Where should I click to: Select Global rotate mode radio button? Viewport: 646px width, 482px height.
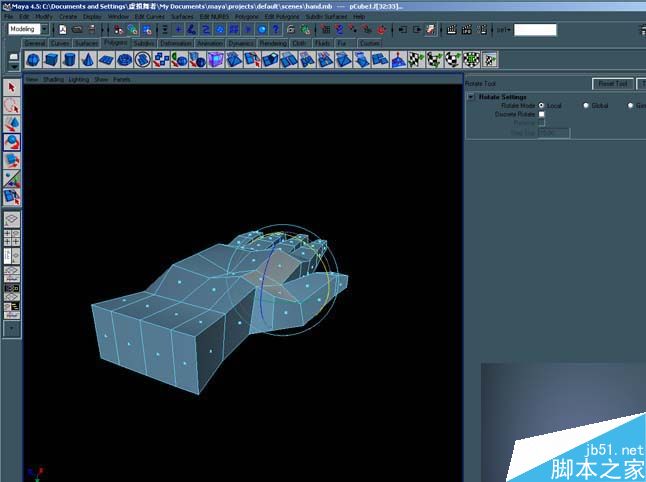586,105
